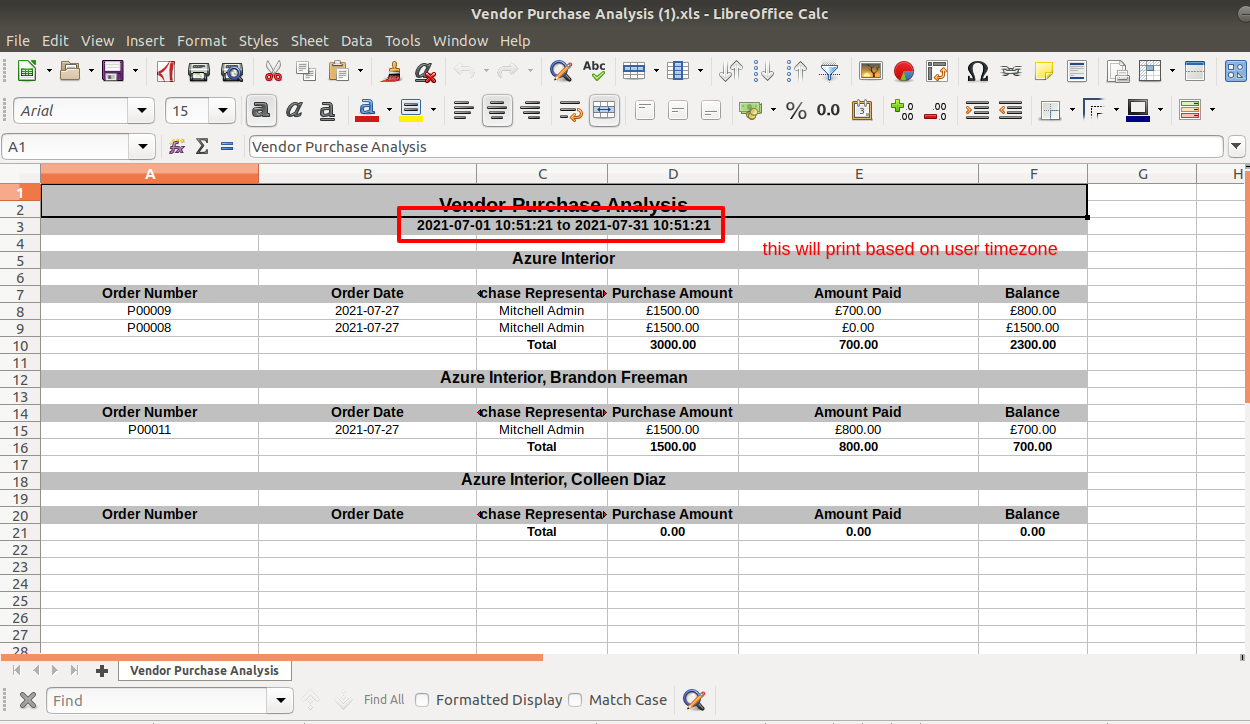Screen dimensions: 1250x724
Task: Click the New spreadsheet icon
Action: pos(27,71)
